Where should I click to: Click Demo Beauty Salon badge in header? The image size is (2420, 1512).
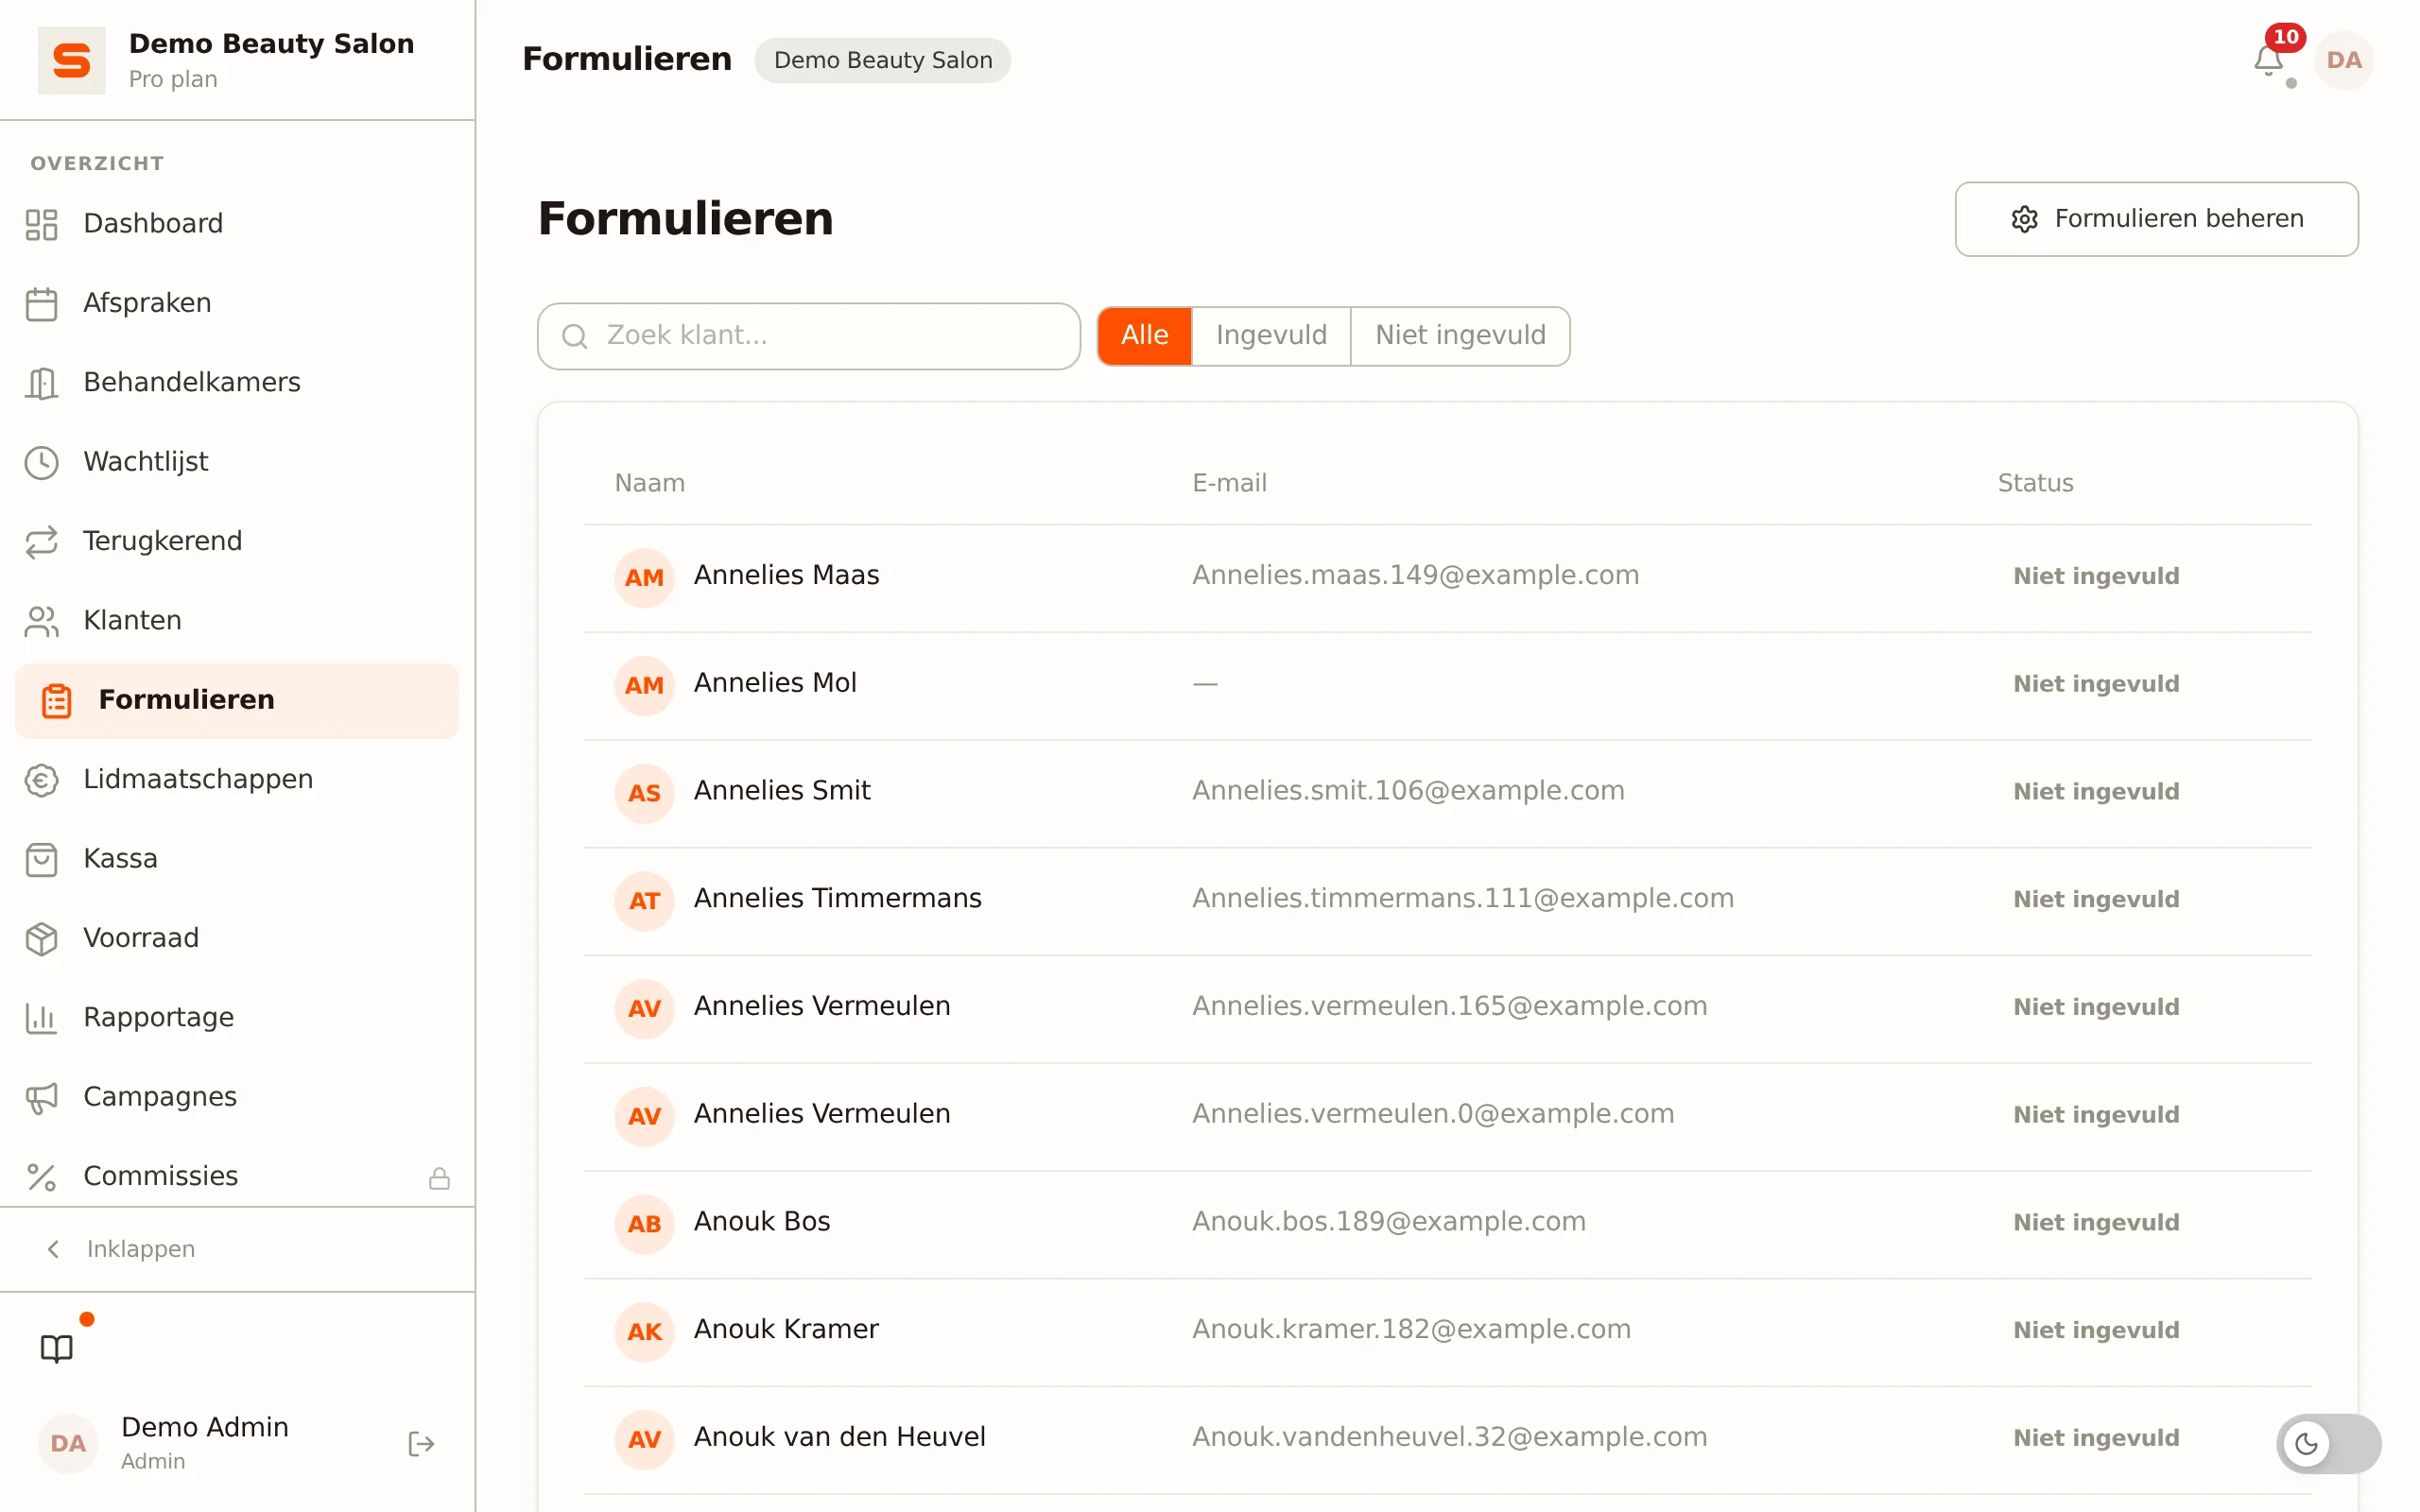(x=882, y=60)
